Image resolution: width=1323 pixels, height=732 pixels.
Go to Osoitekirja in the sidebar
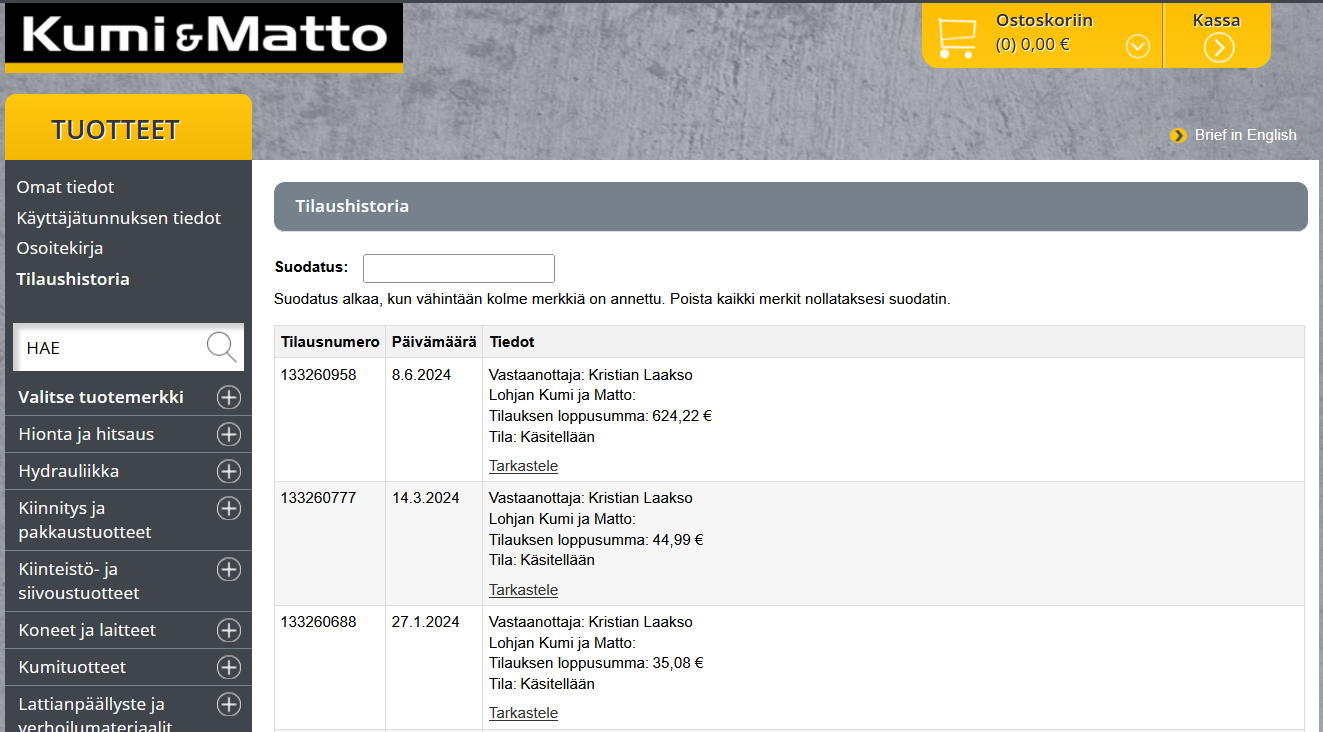pyautogui.click(x=60, y=248)
